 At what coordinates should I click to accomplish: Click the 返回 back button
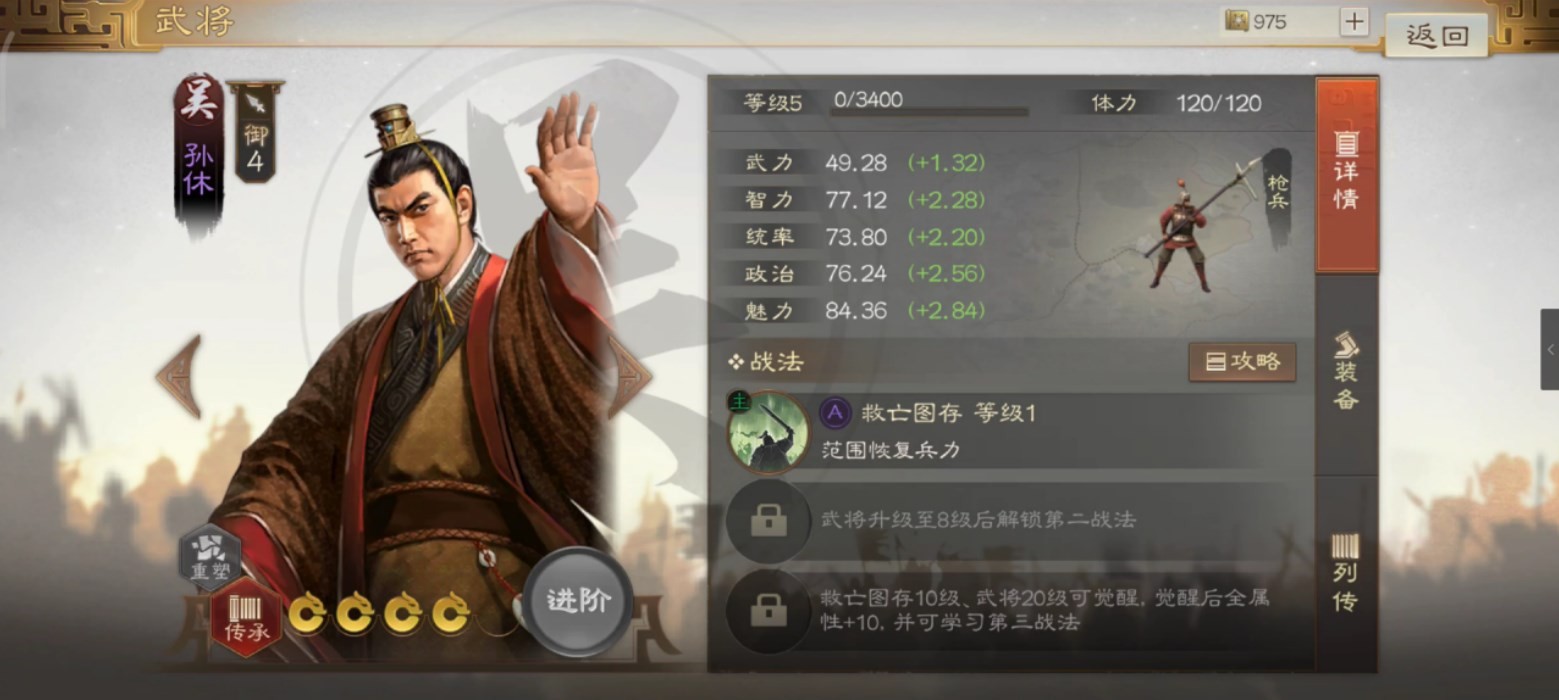pyautogui.click(x=1436, y=36)
